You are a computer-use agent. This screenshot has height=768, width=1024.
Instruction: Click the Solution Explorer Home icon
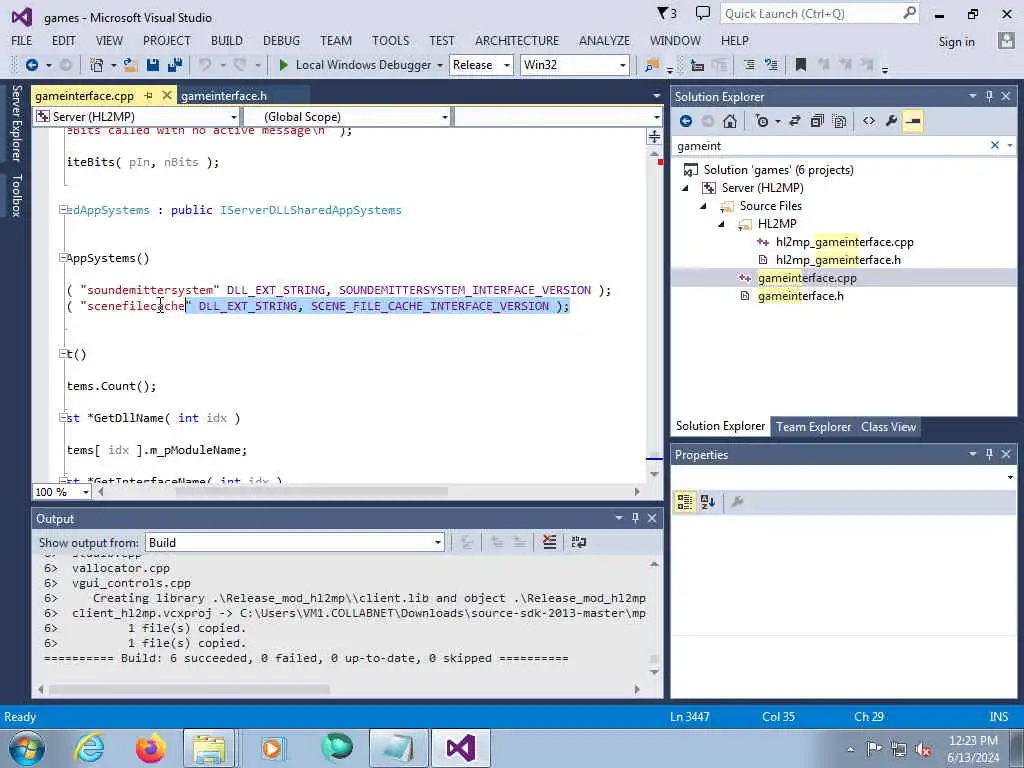(x=730, y=121)
